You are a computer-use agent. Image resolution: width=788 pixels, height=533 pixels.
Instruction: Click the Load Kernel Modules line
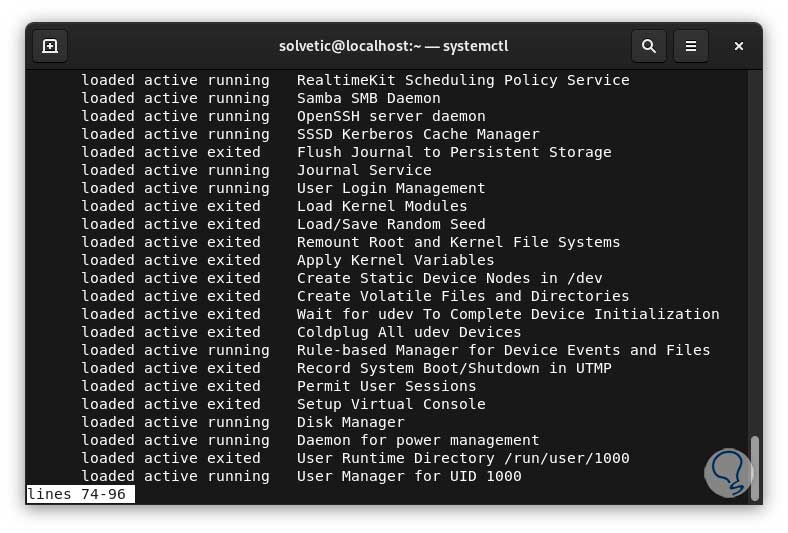coord(382,206)
